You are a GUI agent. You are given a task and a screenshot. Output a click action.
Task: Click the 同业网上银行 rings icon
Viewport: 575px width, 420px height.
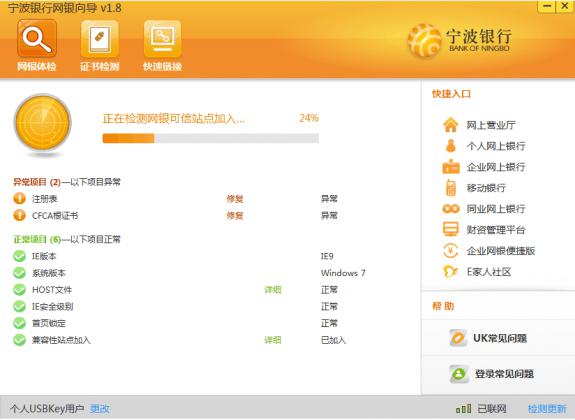pos(451,209)
